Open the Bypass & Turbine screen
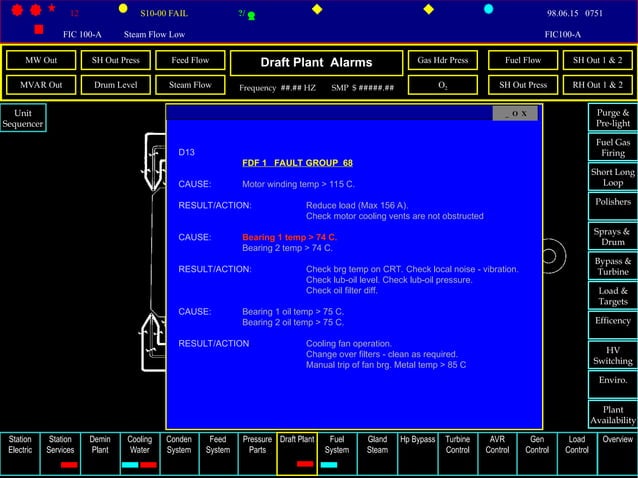 click(613, 266)
